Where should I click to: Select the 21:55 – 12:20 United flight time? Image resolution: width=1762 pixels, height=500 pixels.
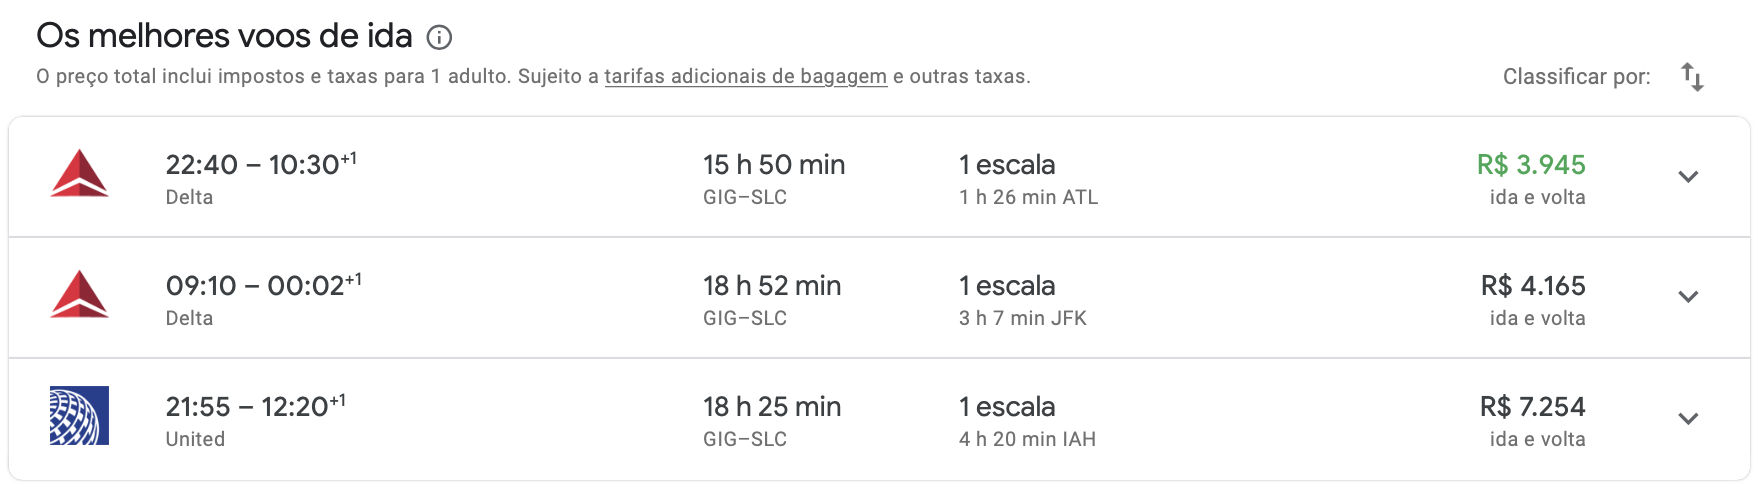tap(255, 406)
